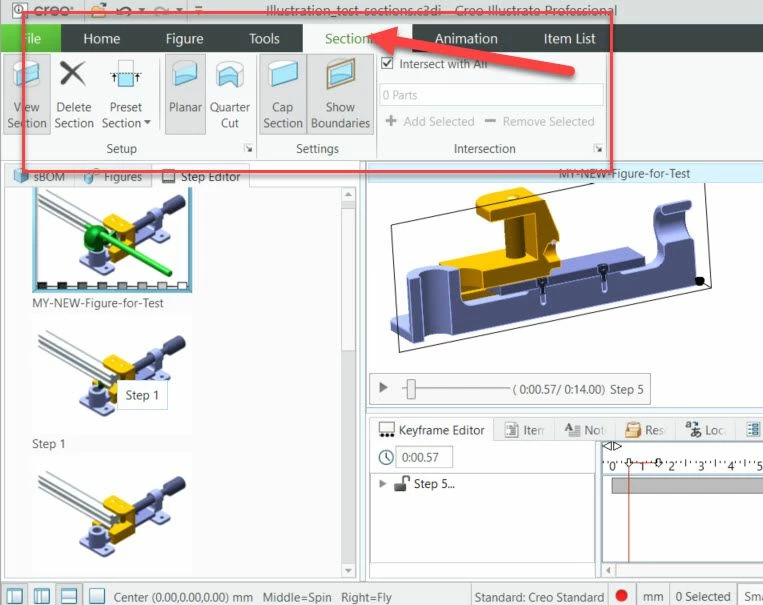Expand the Step 5 tree row

pyautogui.click(x=382, y=483)
